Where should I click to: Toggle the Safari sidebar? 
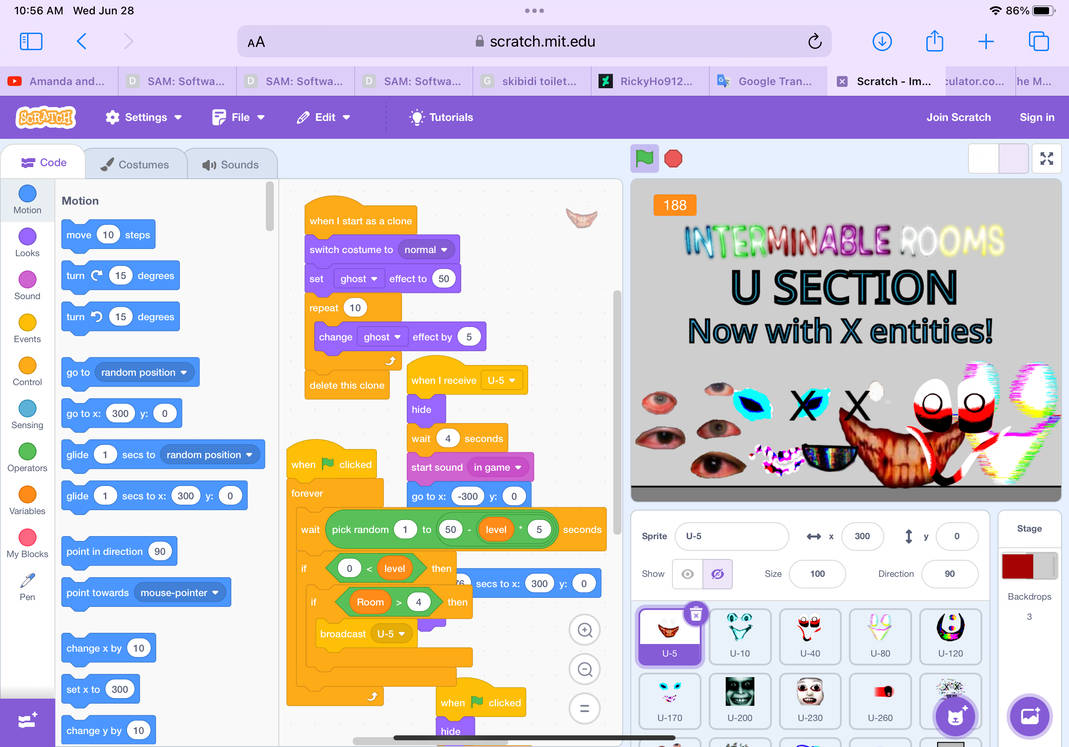[x=31, y=42]
